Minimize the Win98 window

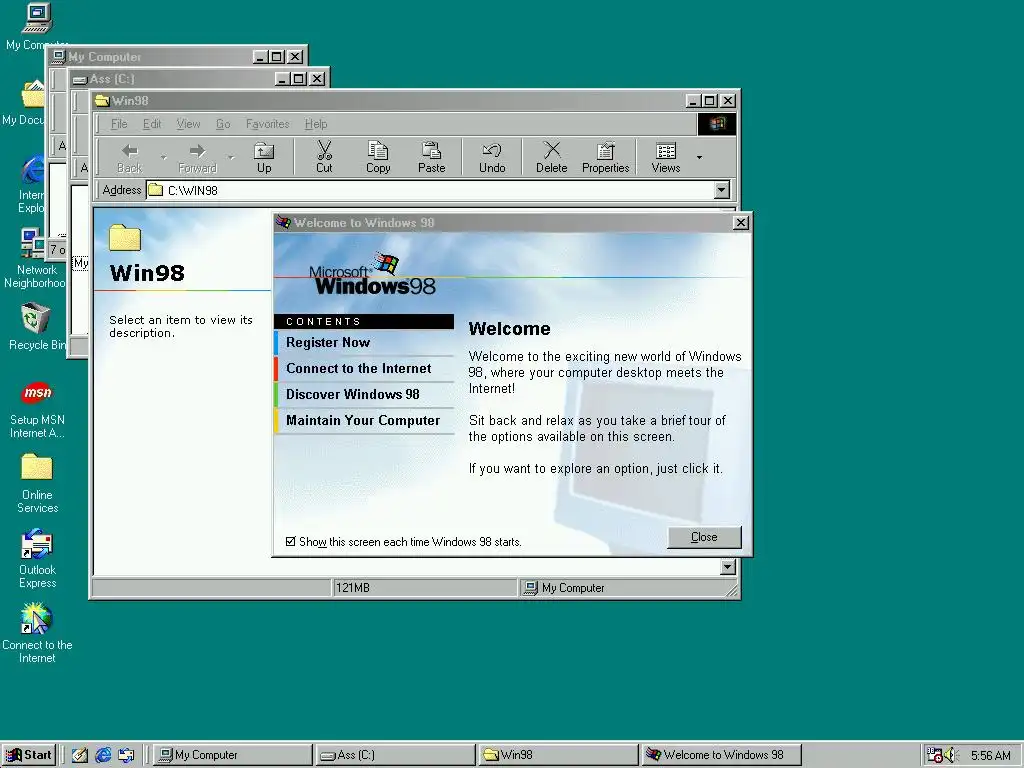click(694, 101)
